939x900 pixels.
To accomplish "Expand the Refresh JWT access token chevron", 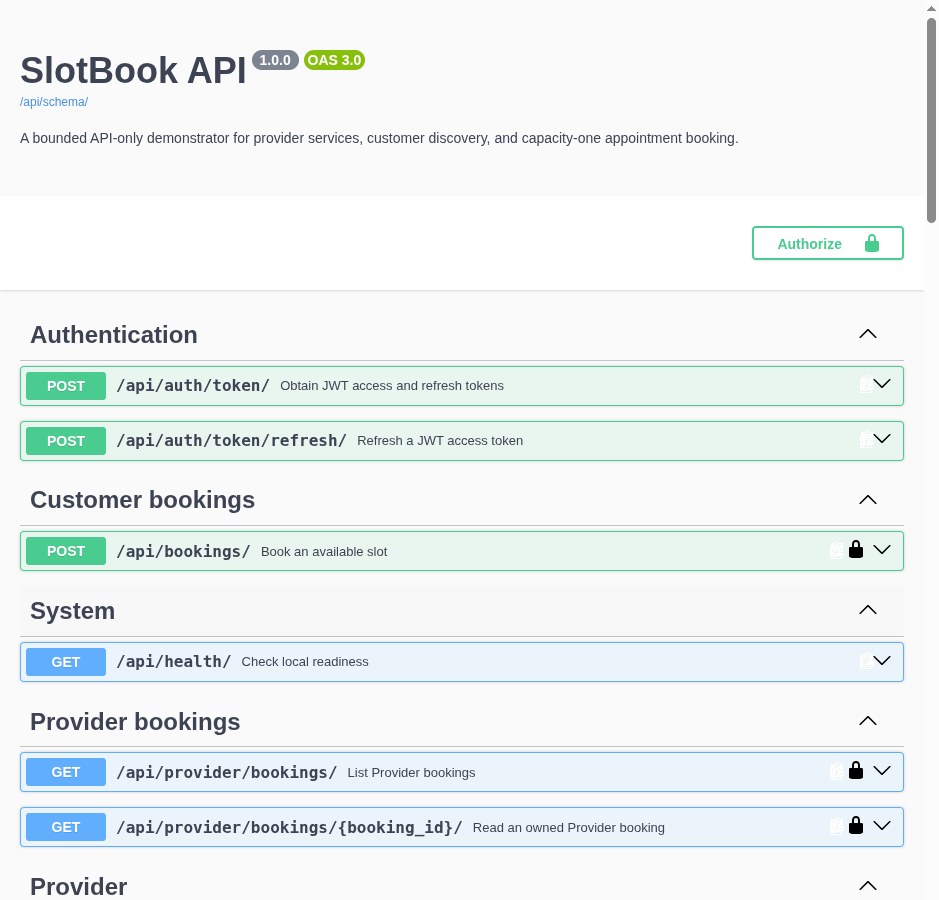I will point(882,438).
